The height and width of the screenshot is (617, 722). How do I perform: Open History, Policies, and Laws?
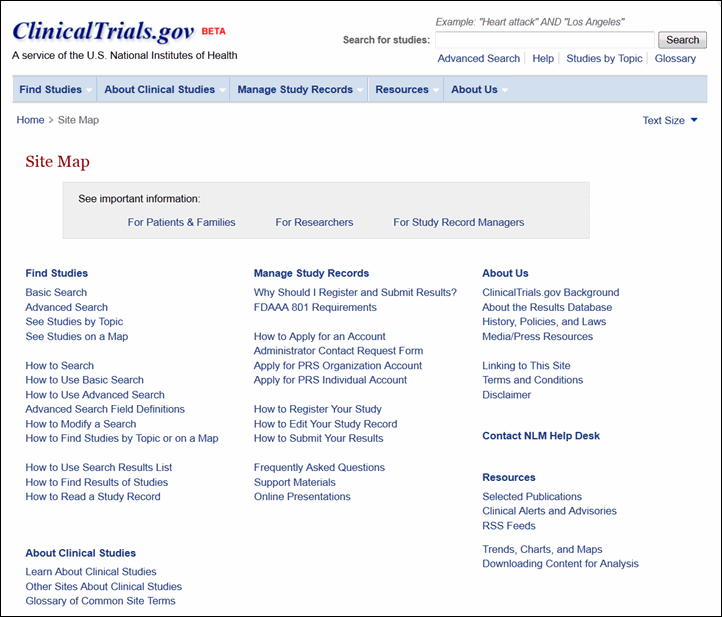[544, 321]
